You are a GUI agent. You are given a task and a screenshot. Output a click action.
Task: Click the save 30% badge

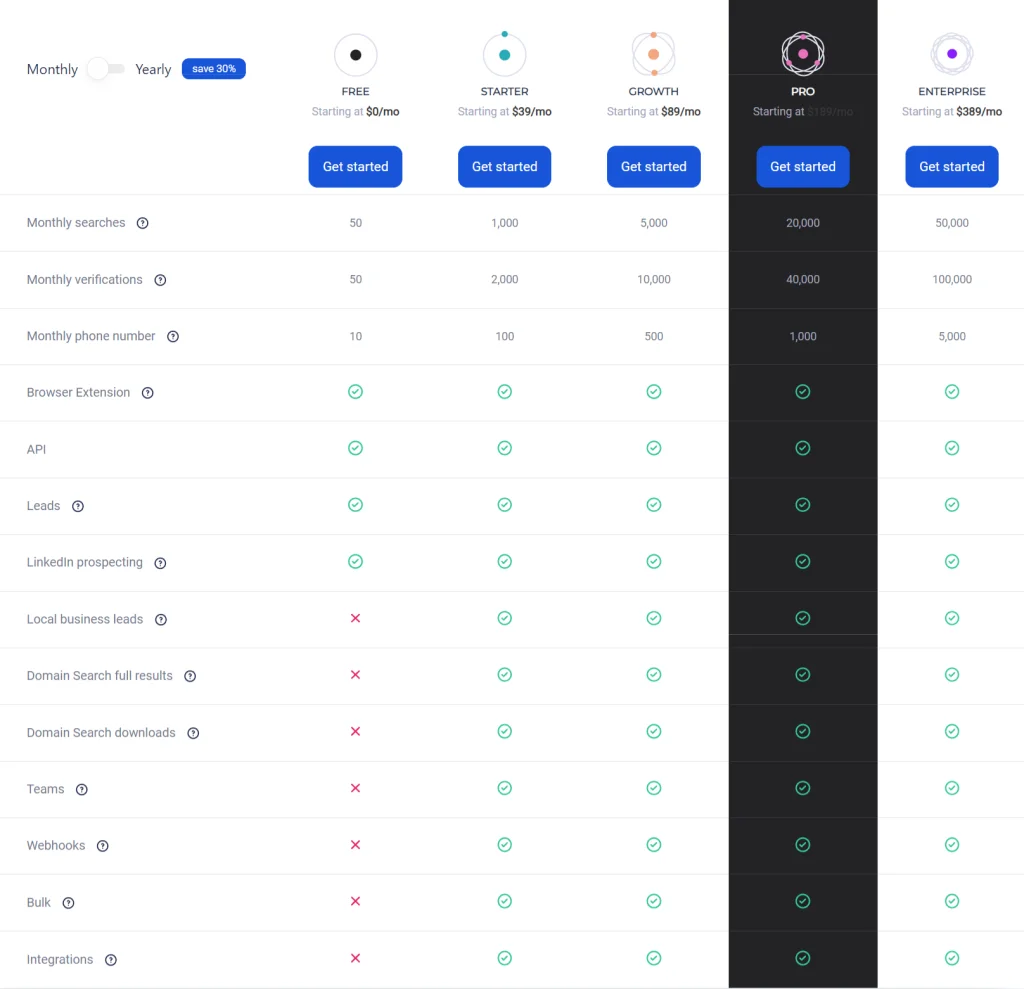click(214, 69)
